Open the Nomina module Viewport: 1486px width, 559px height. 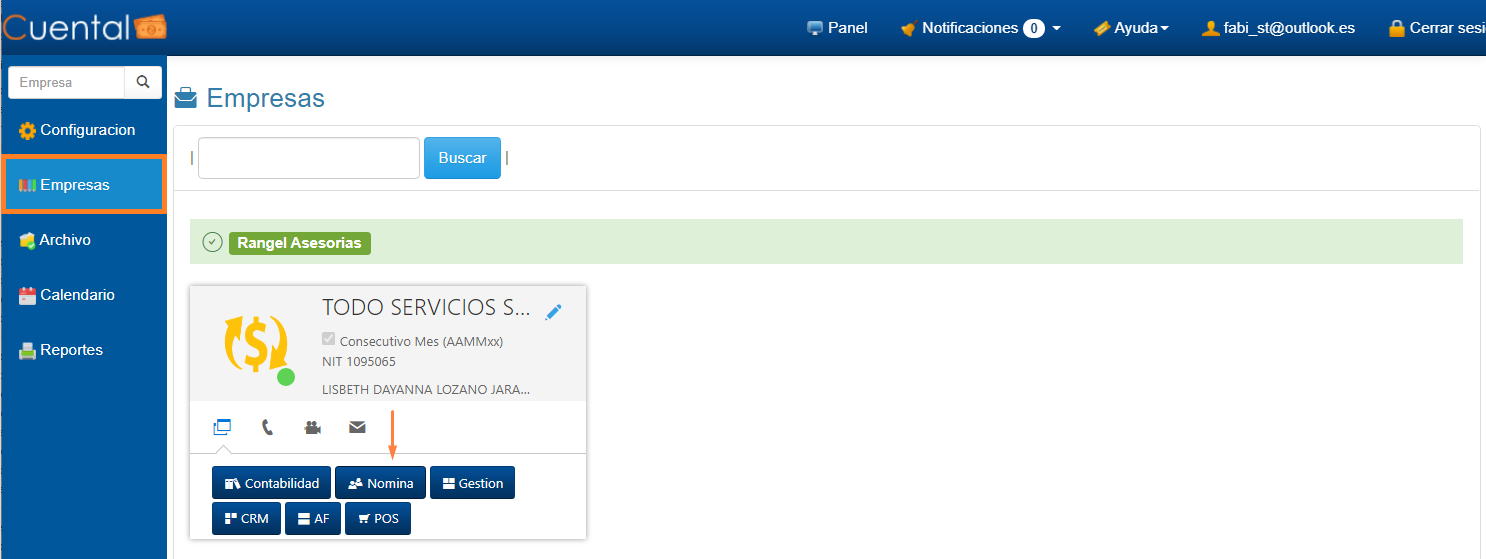(x=380, y=483)
